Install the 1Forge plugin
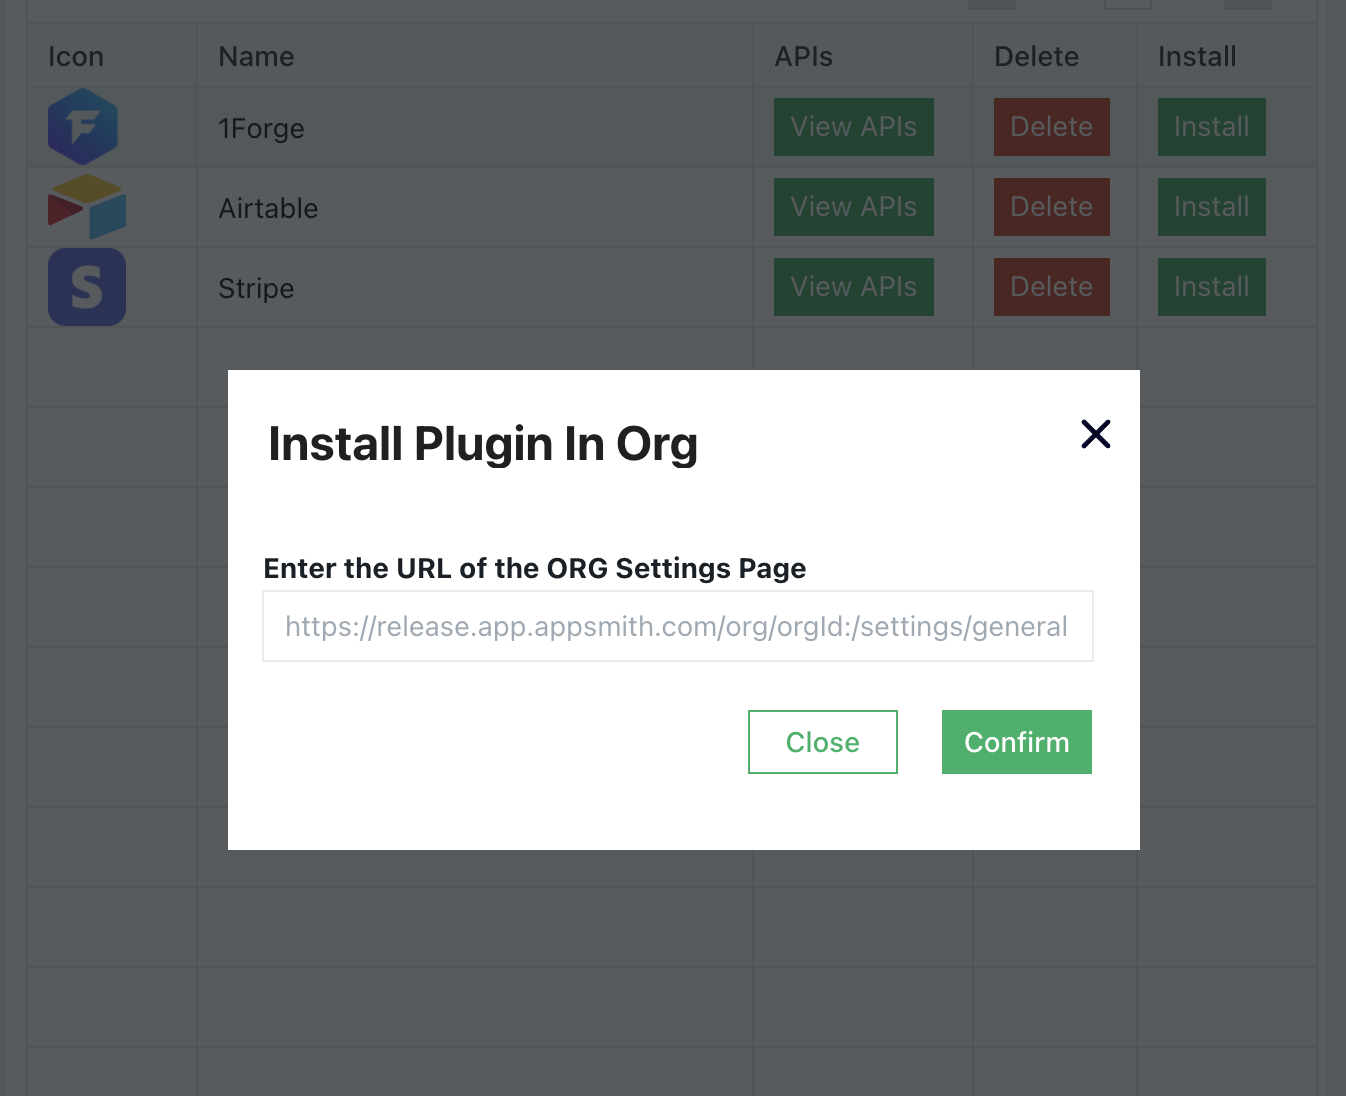Viewport: 1346px width, 1096px height. point(1211,127)
